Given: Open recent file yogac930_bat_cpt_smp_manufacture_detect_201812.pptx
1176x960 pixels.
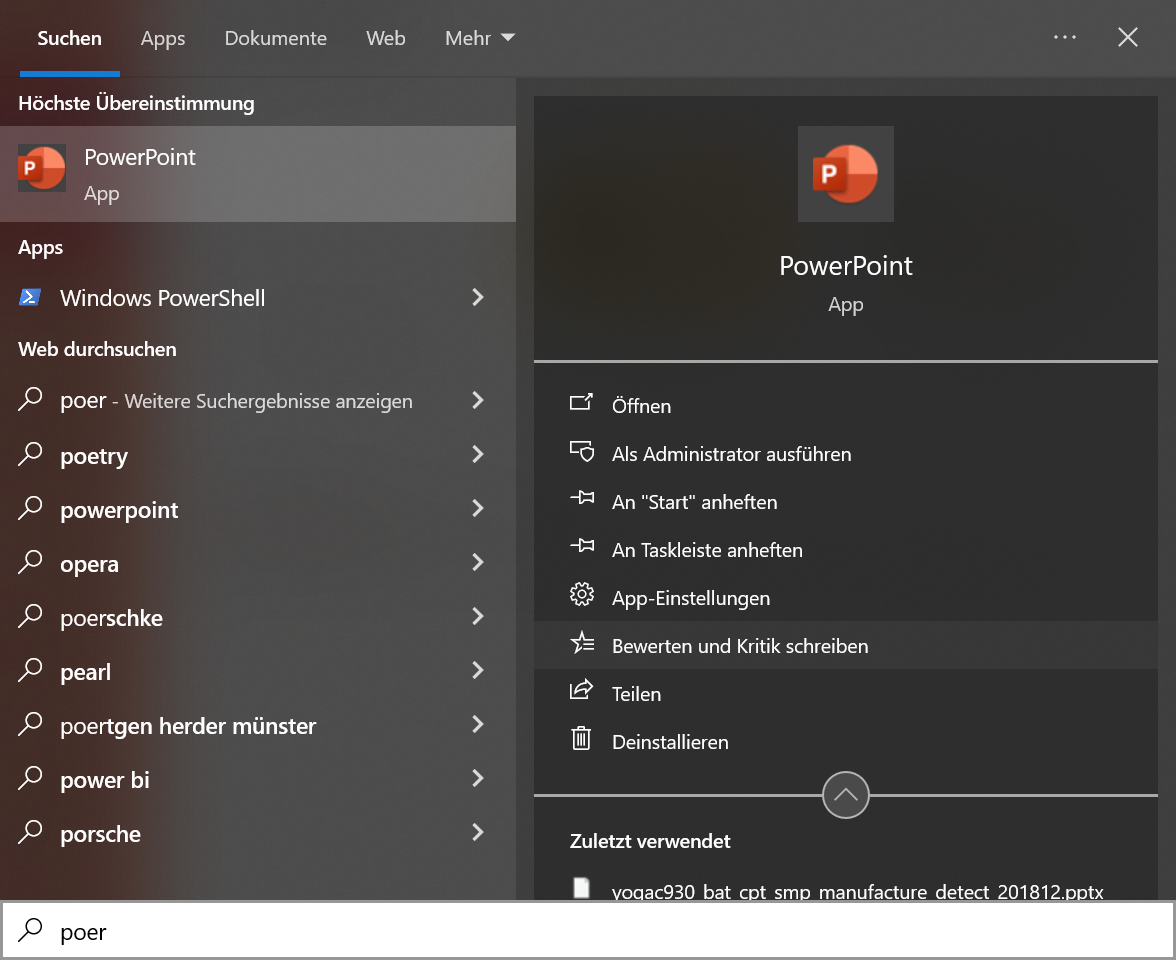Looking at the screenshot, I should pyautogui.click(x=845, y=890).
